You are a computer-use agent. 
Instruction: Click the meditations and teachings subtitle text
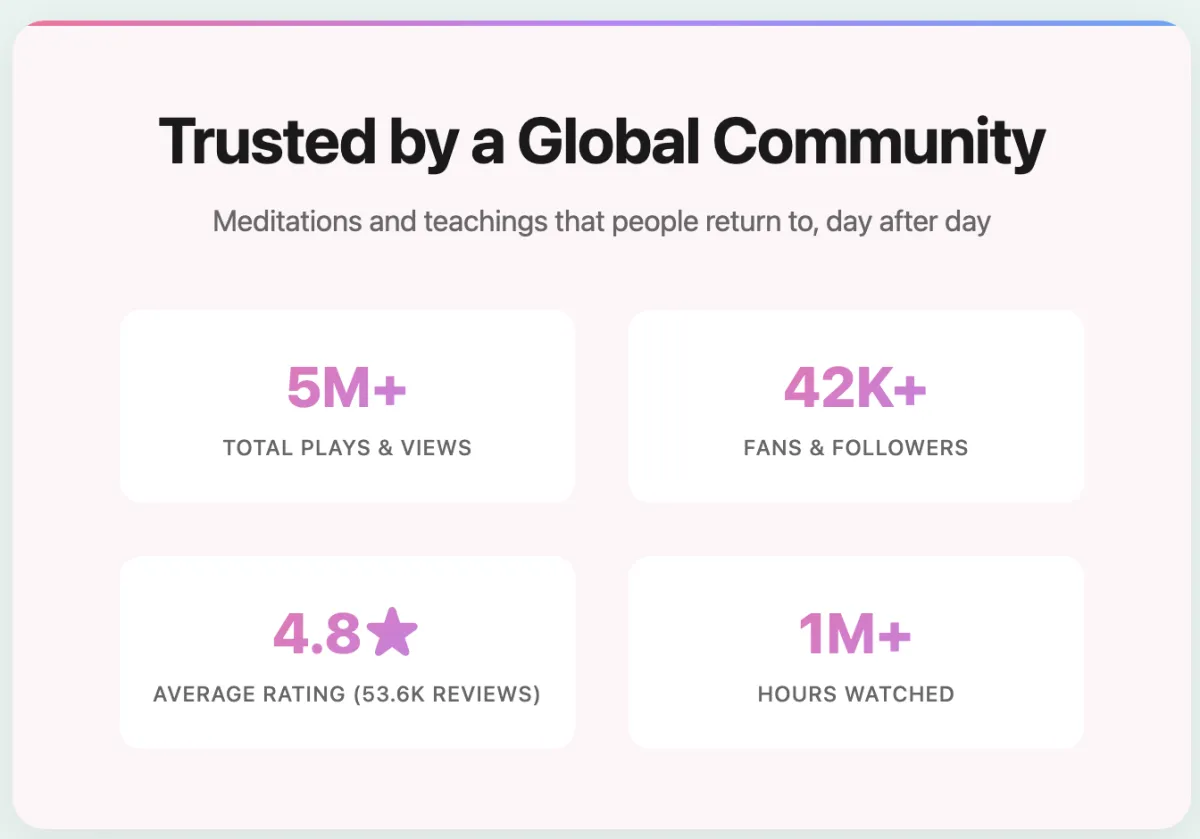tap(601, 221)
